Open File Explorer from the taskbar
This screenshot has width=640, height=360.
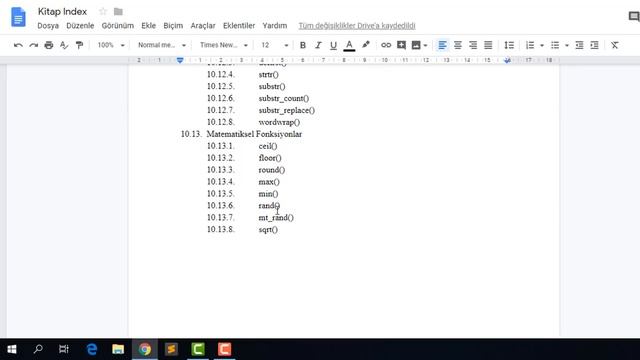[118, 349]
